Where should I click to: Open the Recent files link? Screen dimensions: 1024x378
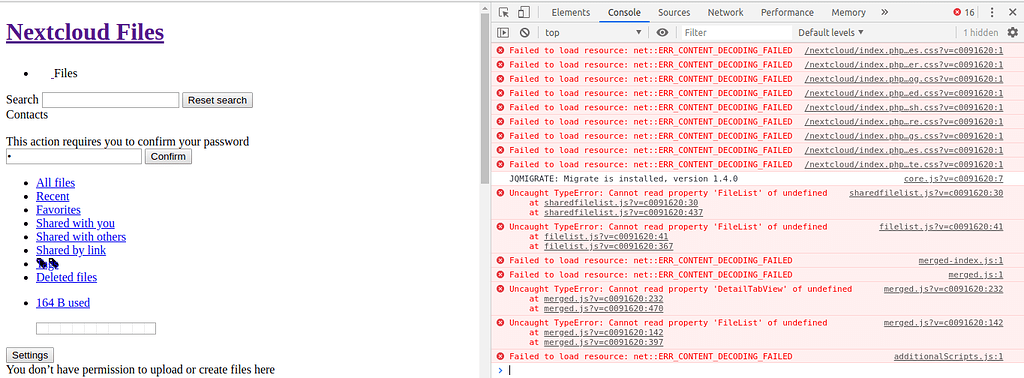click(x=52, y=196)
